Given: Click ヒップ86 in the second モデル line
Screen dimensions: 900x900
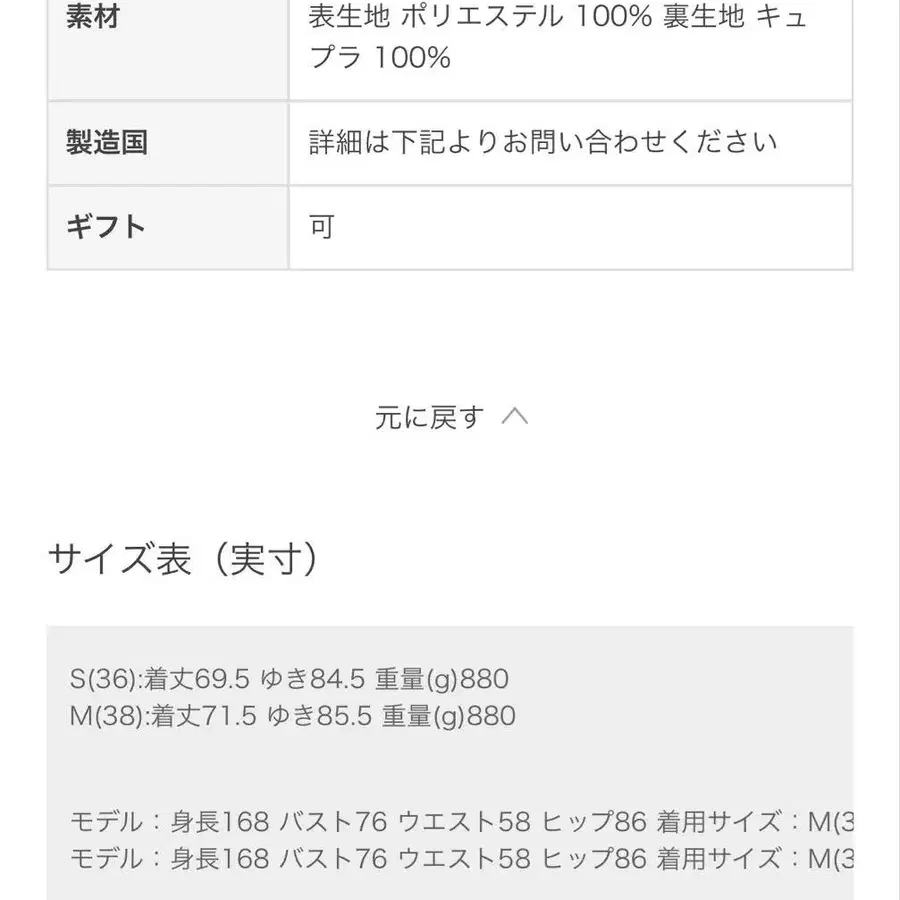Looking at the screenshot, I should pyautogui.click(x=595, y=858).
